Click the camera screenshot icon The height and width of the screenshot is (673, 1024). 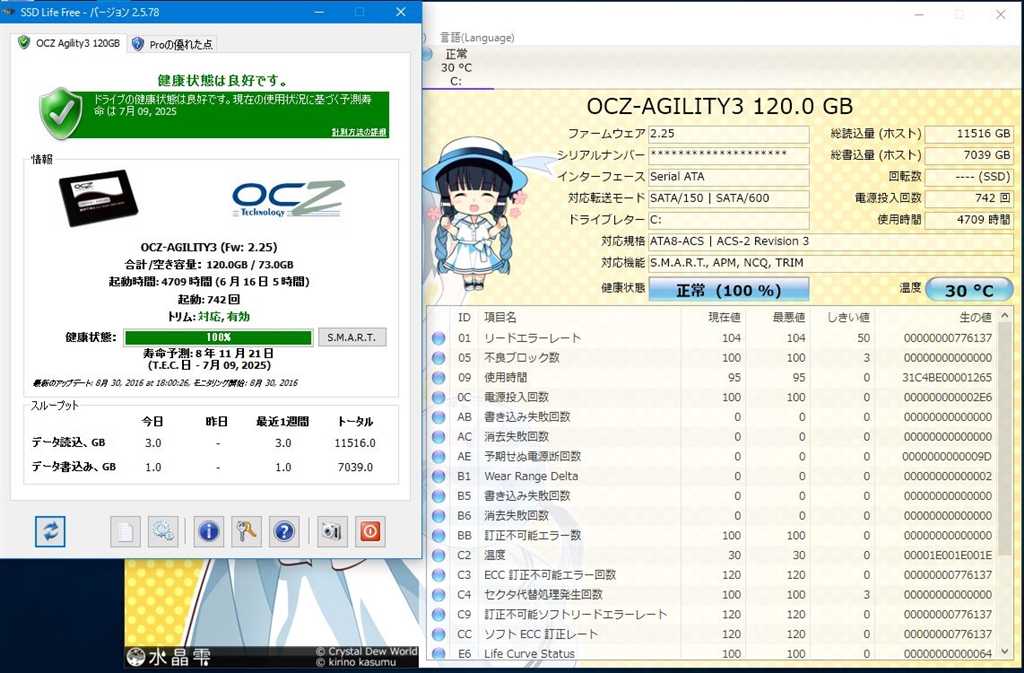pyautogui.click(x=332, y=531)
